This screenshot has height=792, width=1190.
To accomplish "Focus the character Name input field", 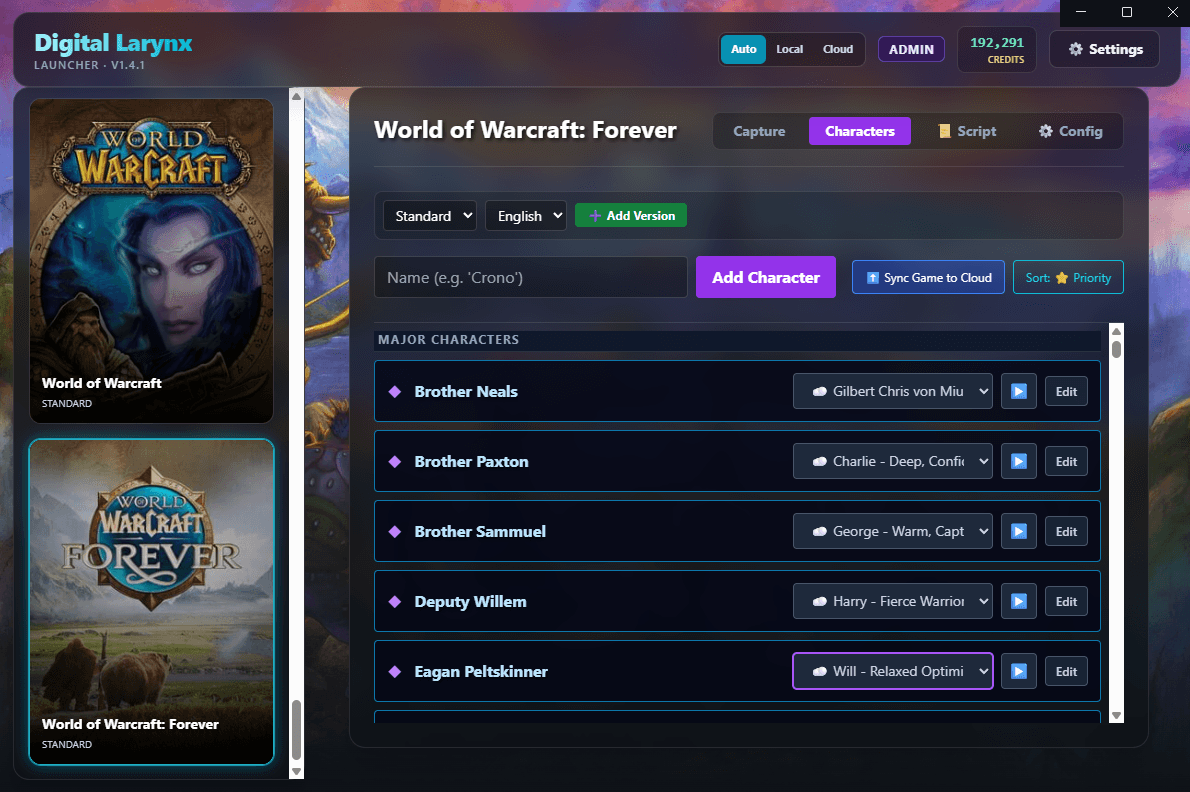I will 530,278.
